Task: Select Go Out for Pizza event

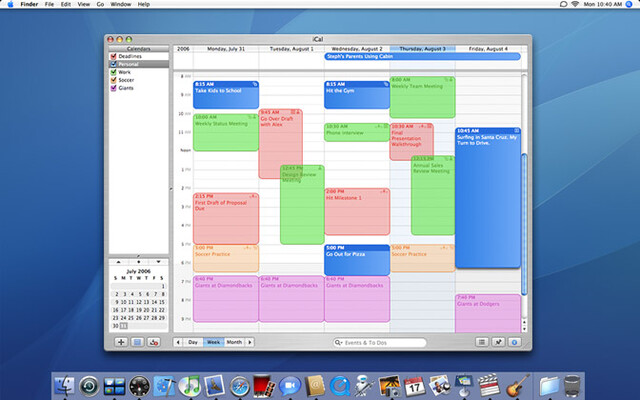Action: pos(357,260)
